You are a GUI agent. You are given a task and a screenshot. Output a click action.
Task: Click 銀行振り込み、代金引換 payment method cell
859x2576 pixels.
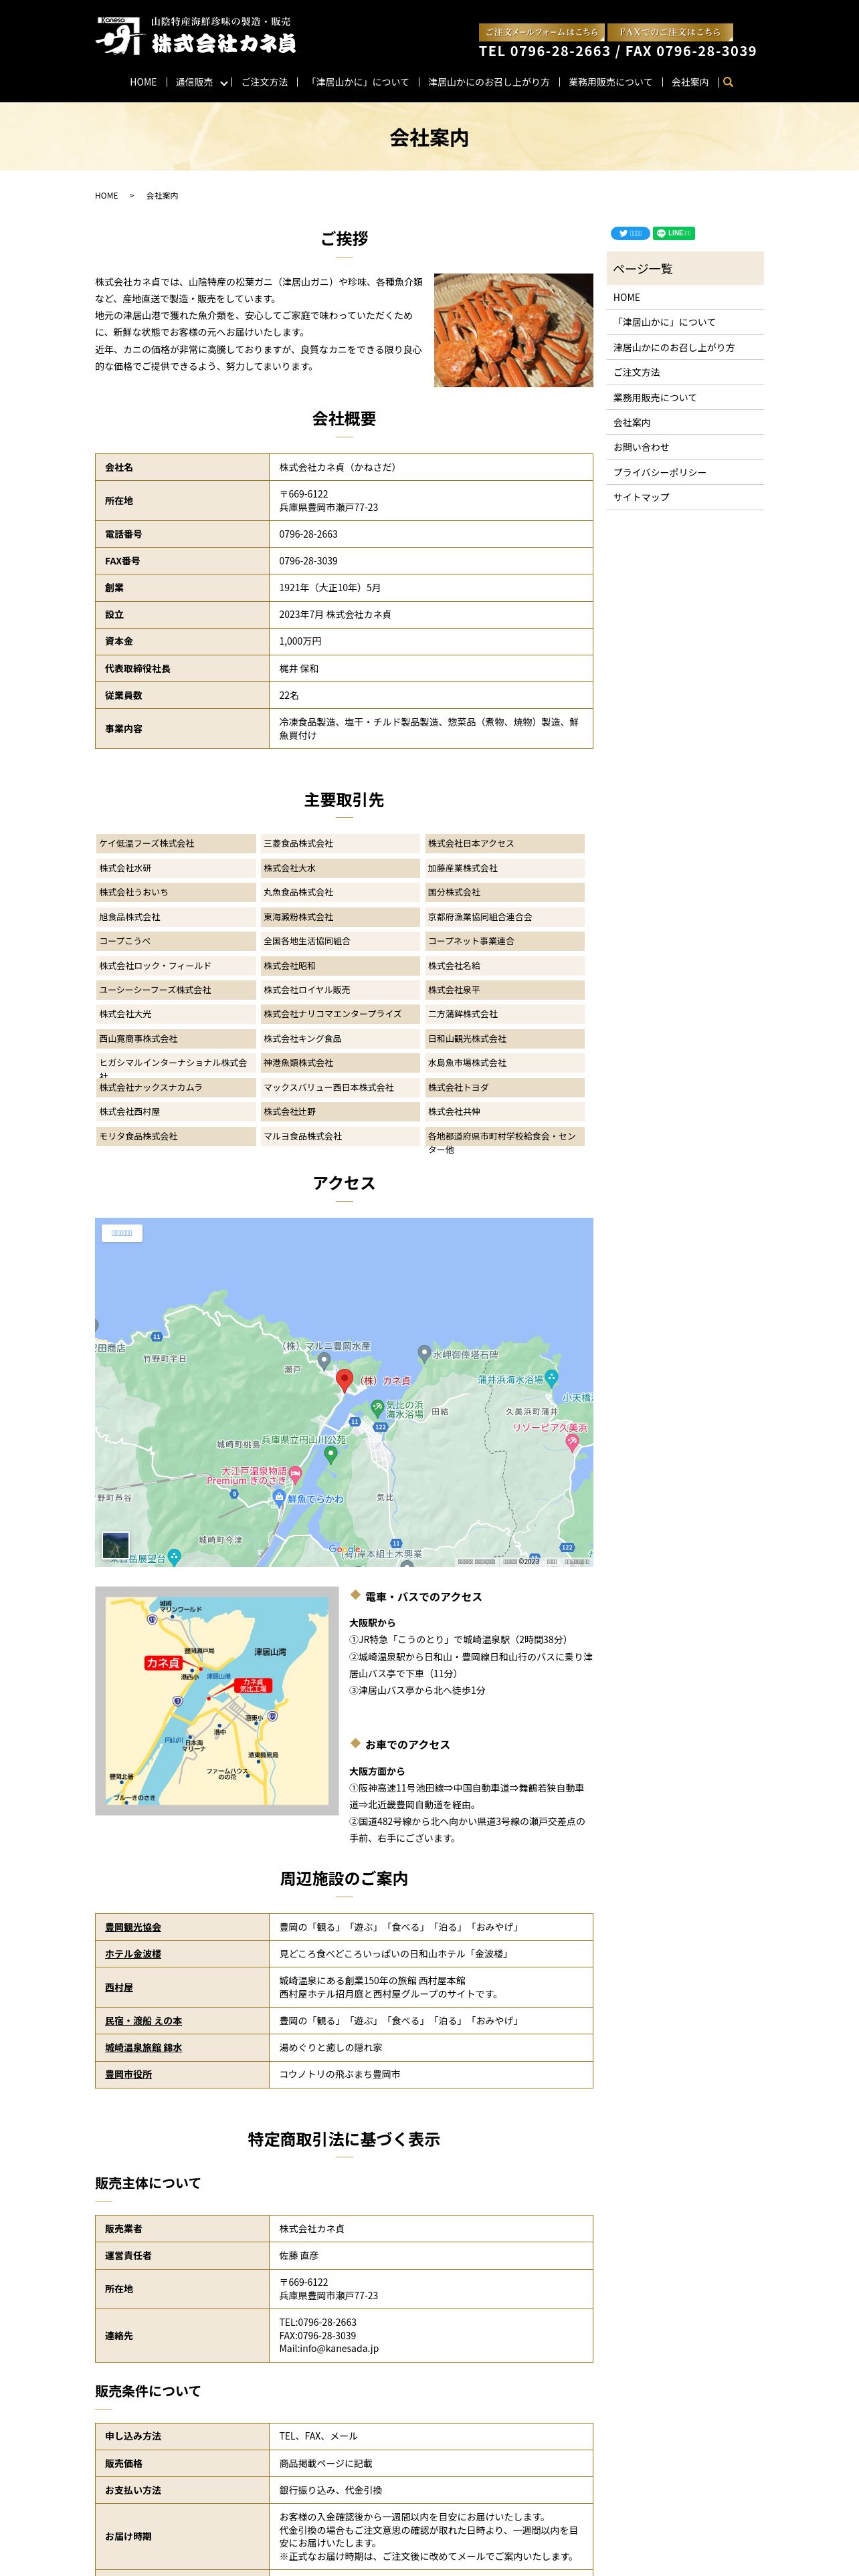(x=431, y=2490)
